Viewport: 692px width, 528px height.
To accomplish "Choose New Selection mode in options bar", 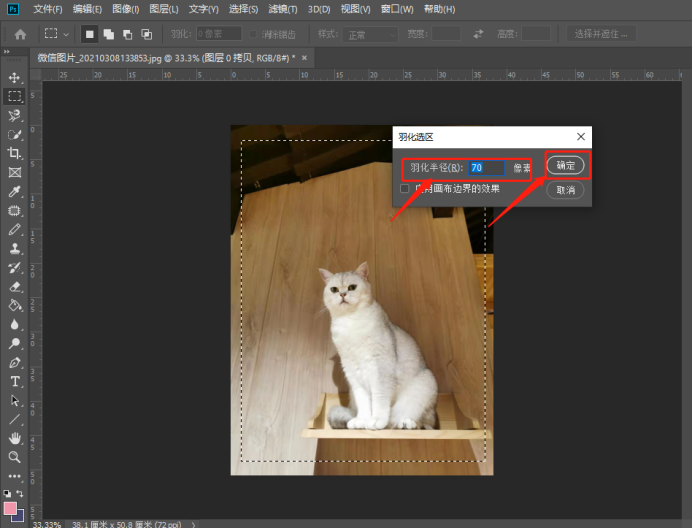I will point(90,34).
